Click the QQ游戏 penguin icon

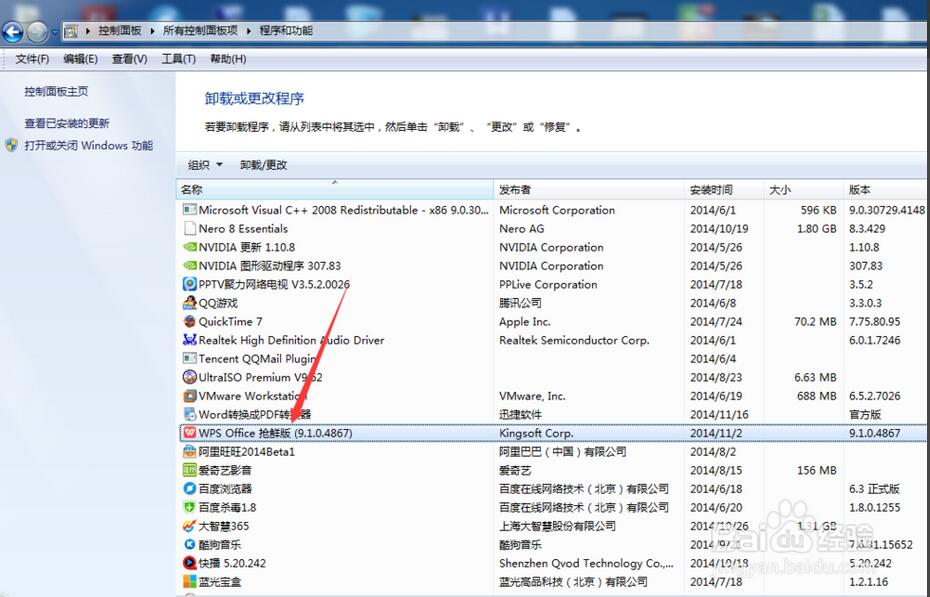(189, 303)
